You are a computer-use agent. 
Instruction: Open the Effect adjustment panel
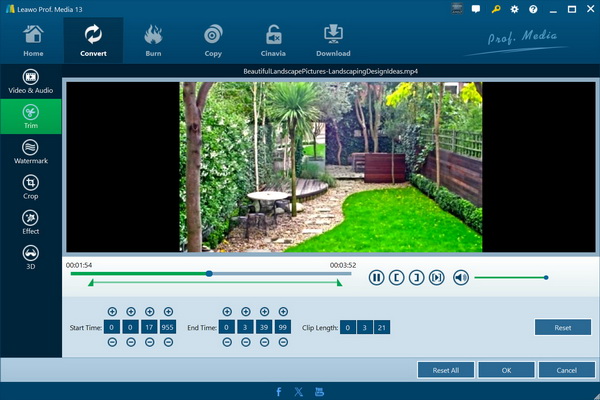(x=31, y=222)
